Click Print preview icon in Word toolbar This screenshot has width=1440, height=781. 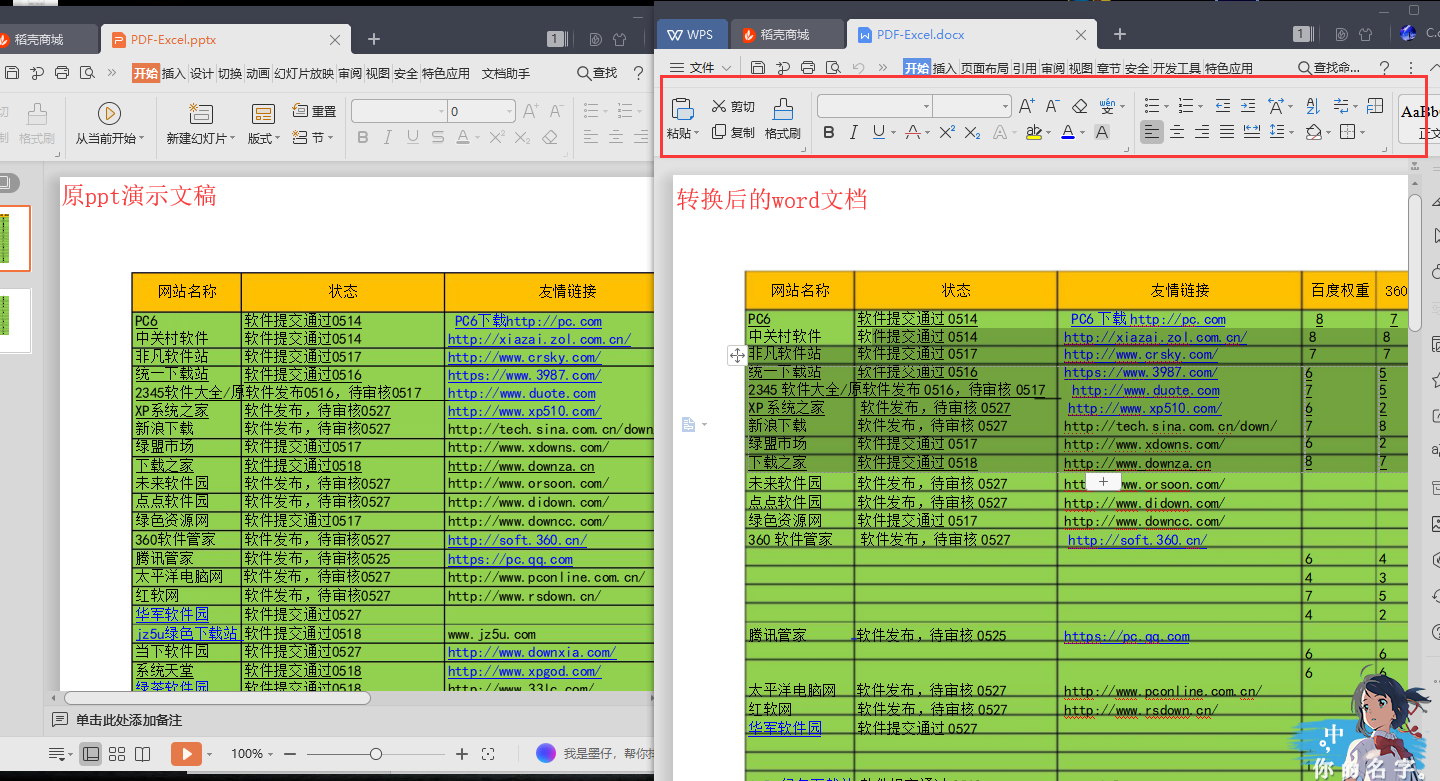tap(833, 68)
